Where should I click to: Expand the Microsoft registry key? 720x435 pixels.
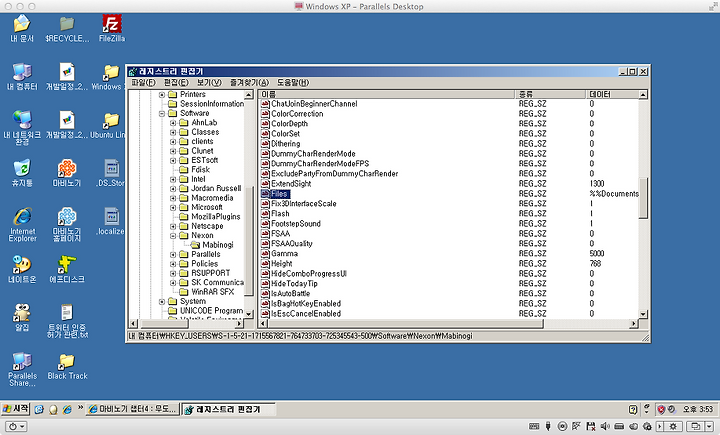click(x=173, y=208)
